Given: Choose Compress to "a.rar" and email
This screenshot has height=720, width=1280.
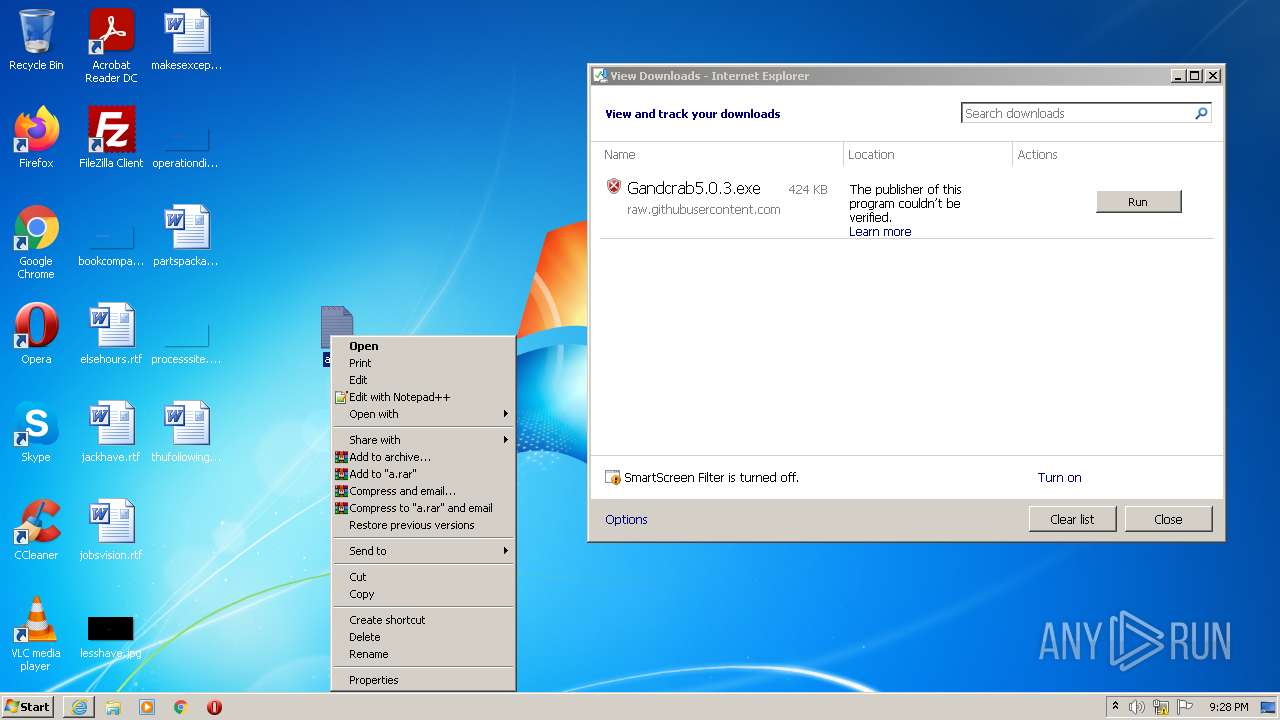Looking at the screenshot, I should point(423,508).
